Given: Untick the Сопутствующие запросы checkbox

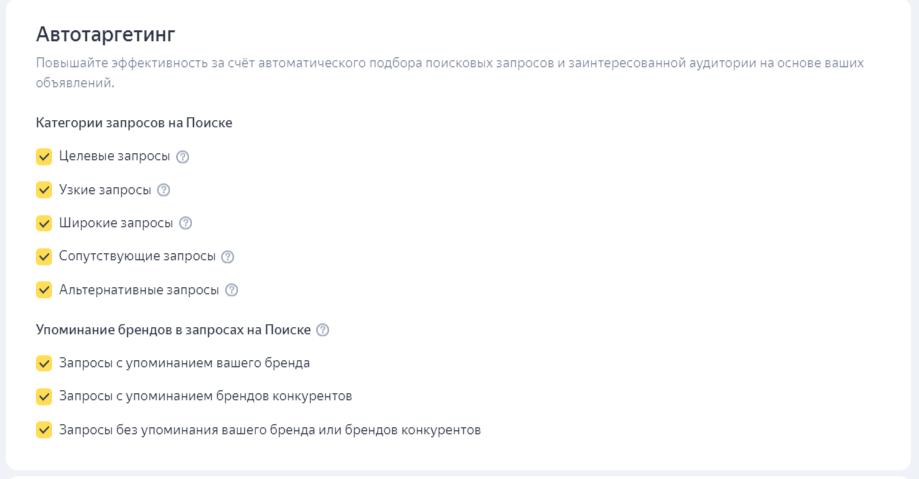Looking at the screenshot, I should pyautogui.click(x=44, y=256).
